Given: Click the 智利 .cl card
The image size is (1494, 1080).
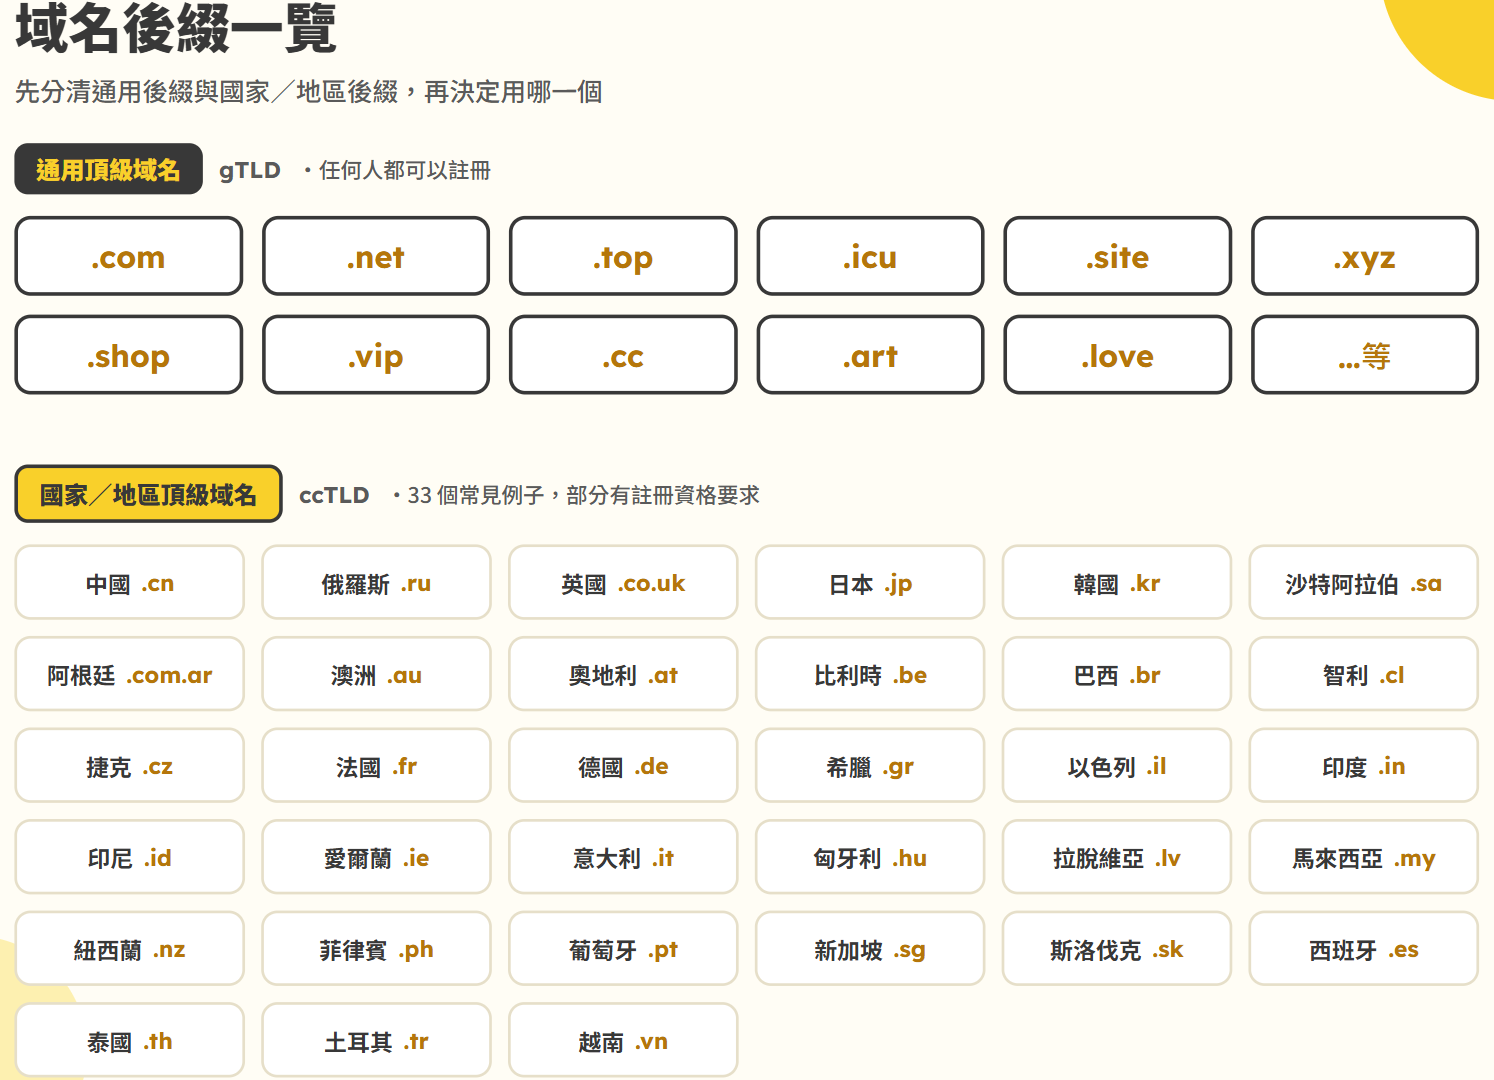Looking at the screenshot, I should tap(1364, 674).
